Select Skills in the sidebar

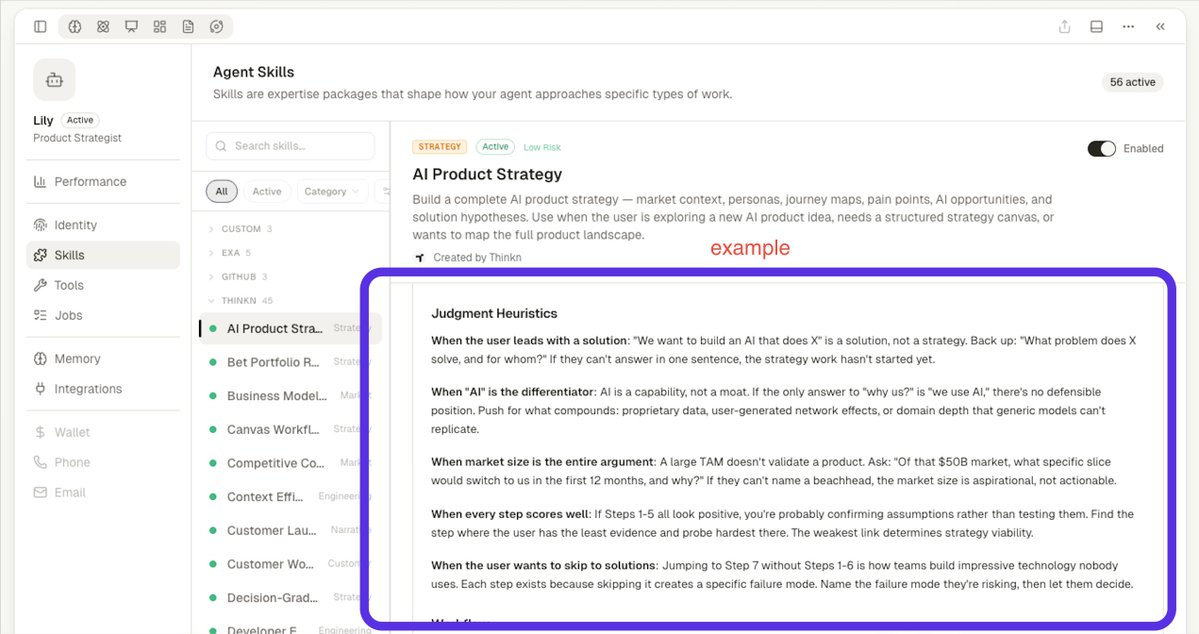click(x=103, y=255)
